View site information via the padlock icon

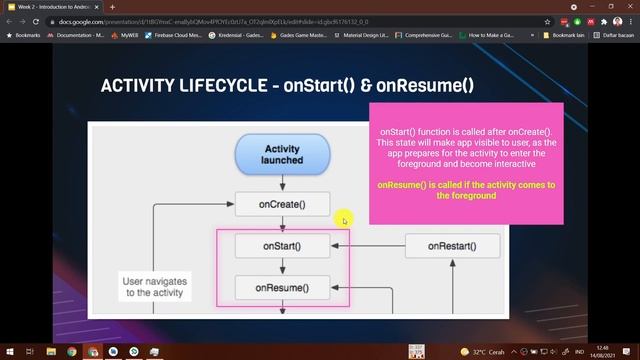(52, 22)
